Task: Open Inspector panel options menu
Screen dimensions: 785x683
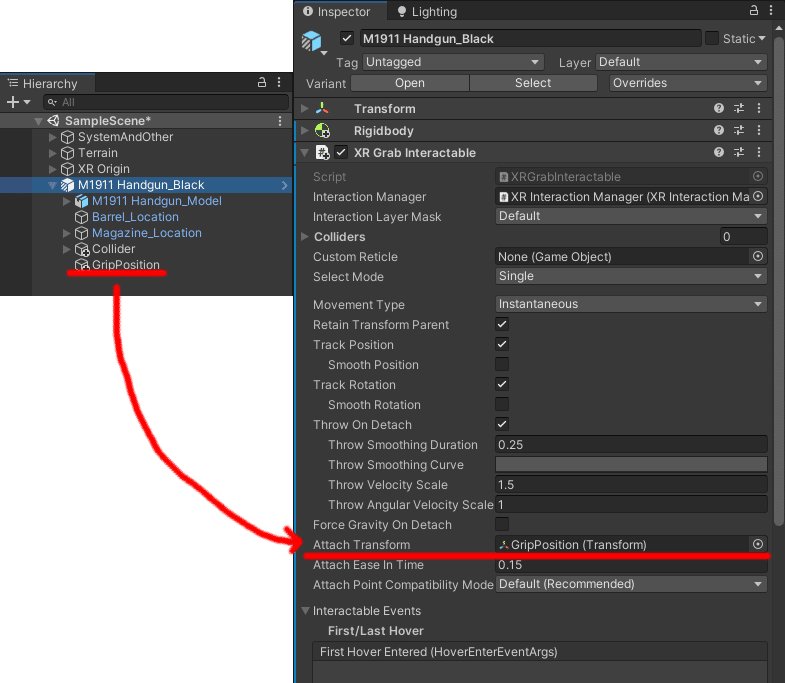Action: point(771,10)
